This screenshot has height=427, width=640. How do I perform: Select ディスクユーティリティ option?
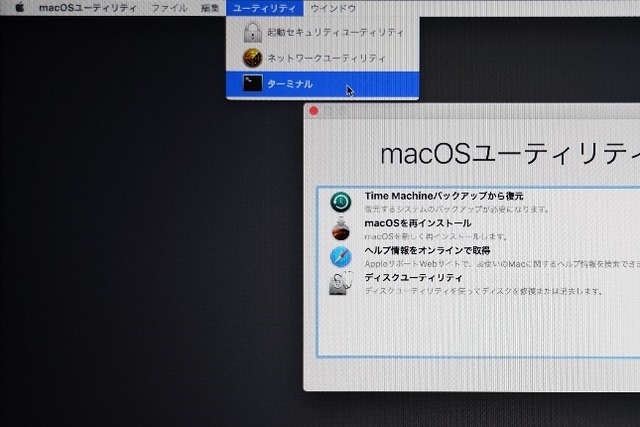coord(413,278)
